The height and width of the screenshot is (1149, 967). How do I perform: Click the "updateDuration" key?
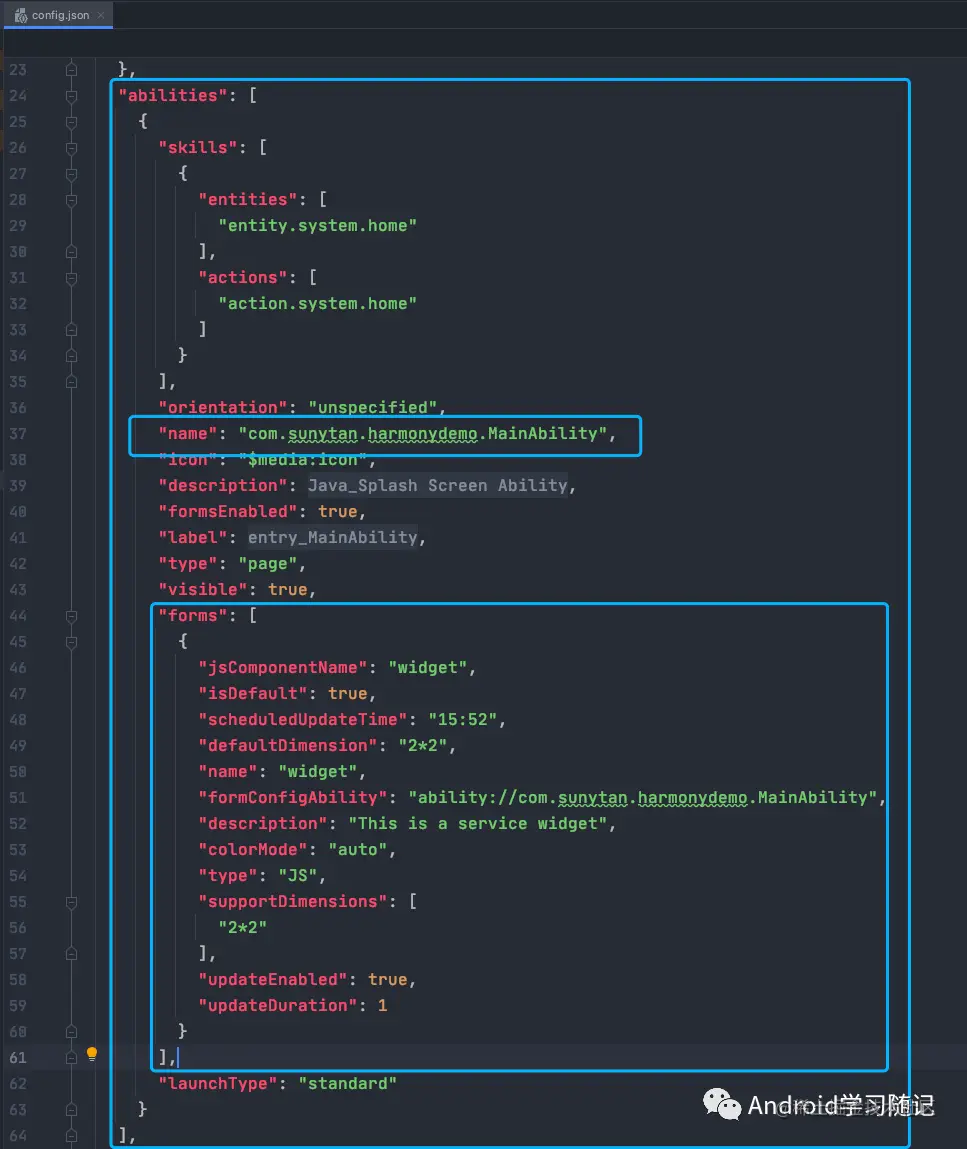[x=278, y=1005]
